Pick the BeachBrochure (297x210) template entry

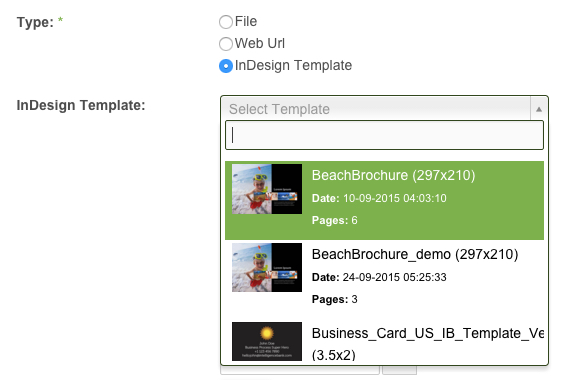(x=384, y=200)
